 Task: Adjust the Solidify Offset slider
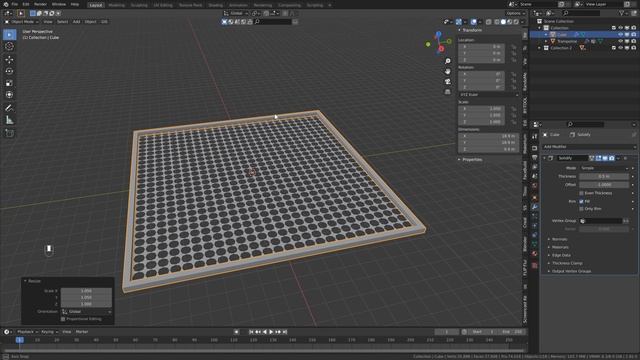pyautogui.click(x=604, y=184)
